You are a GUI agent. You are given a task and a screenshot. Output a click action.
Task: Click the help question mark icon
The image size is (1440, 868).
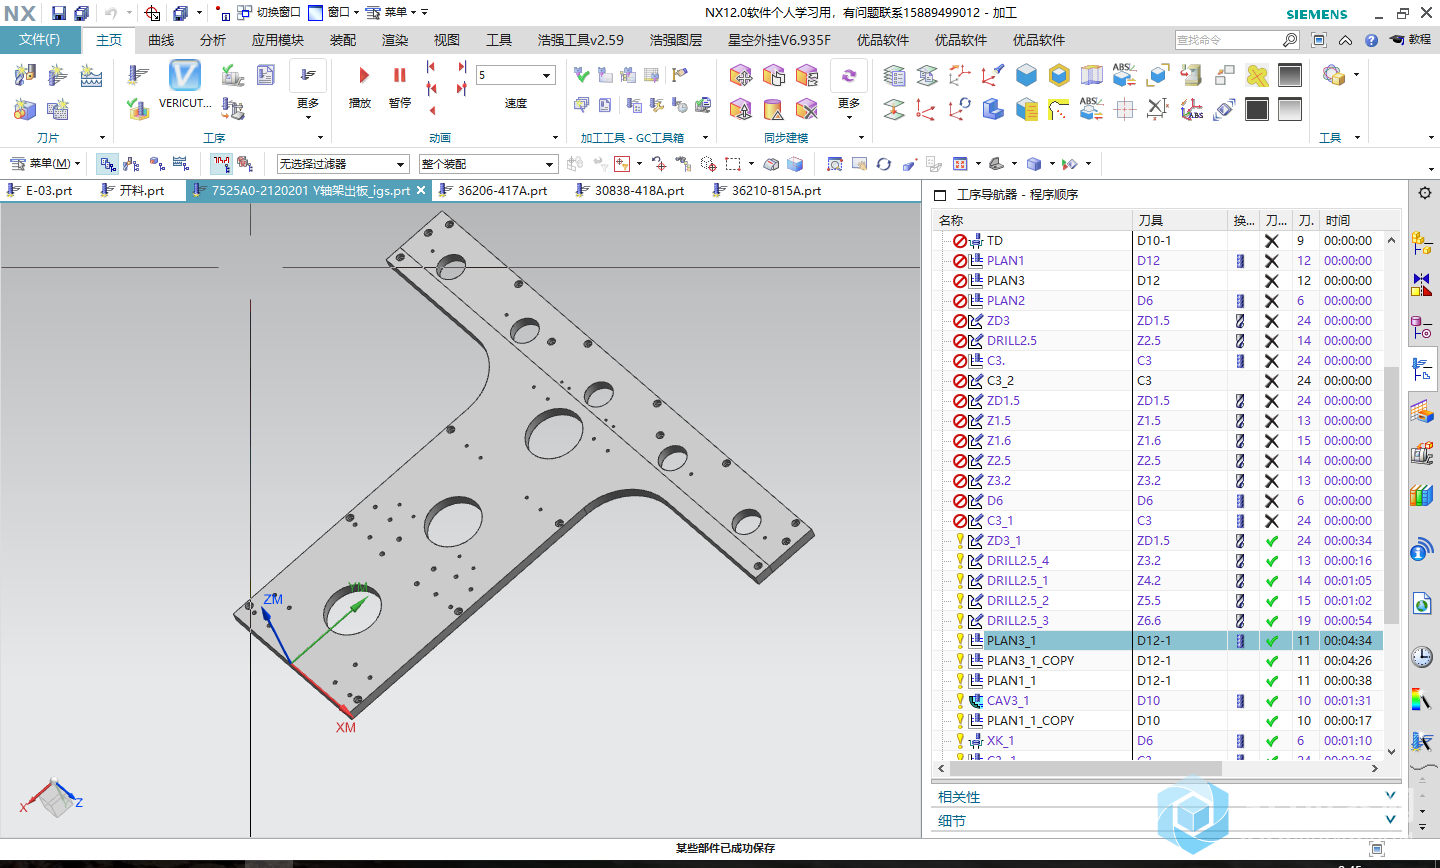coord(1371,40)
